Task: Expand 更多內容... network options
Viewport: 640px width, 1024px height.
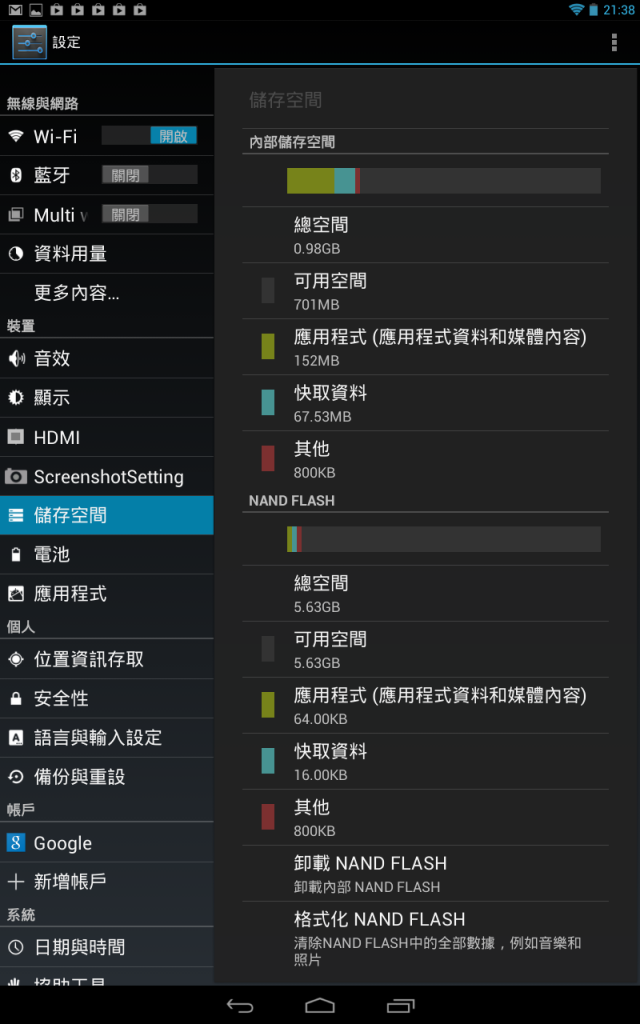Action: [x=106, y=293]
